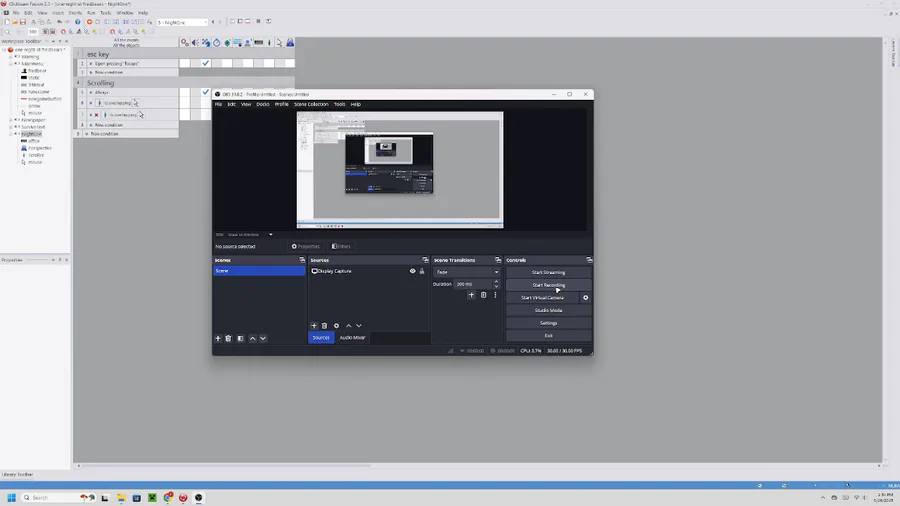Open the frame selector dropdown showing NightOne
The width and height of the screenshot is (900, 506).
pyautogui.click(x=182, y=22)
